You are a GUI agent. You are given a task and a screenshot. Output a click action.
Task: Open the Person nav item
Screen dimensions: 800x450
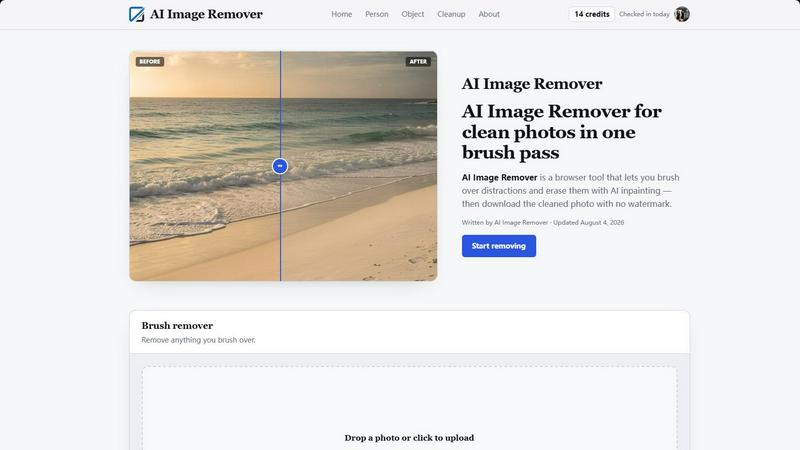click(377, 14)
